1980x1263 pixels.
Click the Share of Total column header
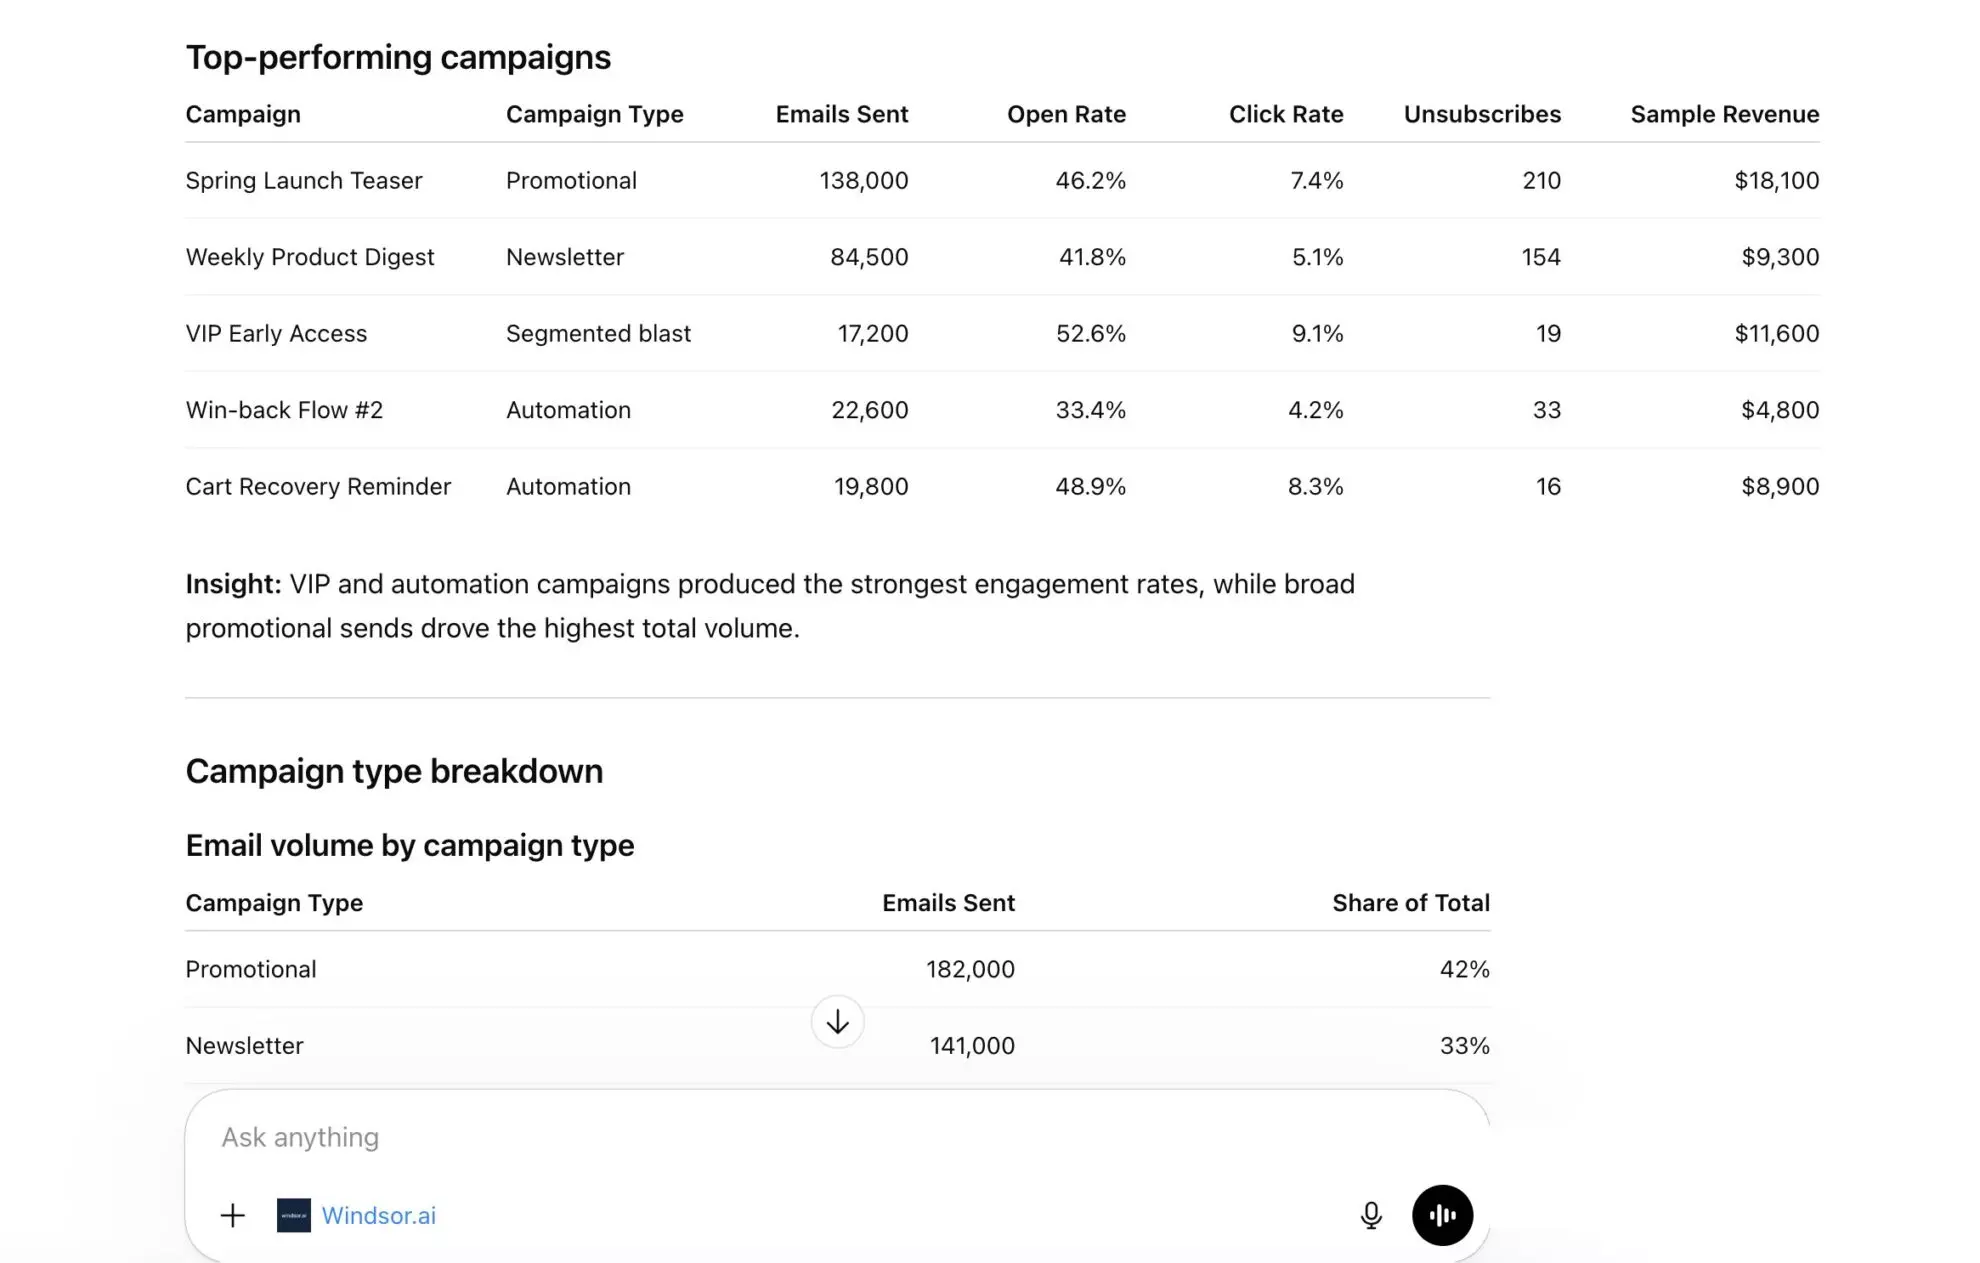(x=1410, y=902)
